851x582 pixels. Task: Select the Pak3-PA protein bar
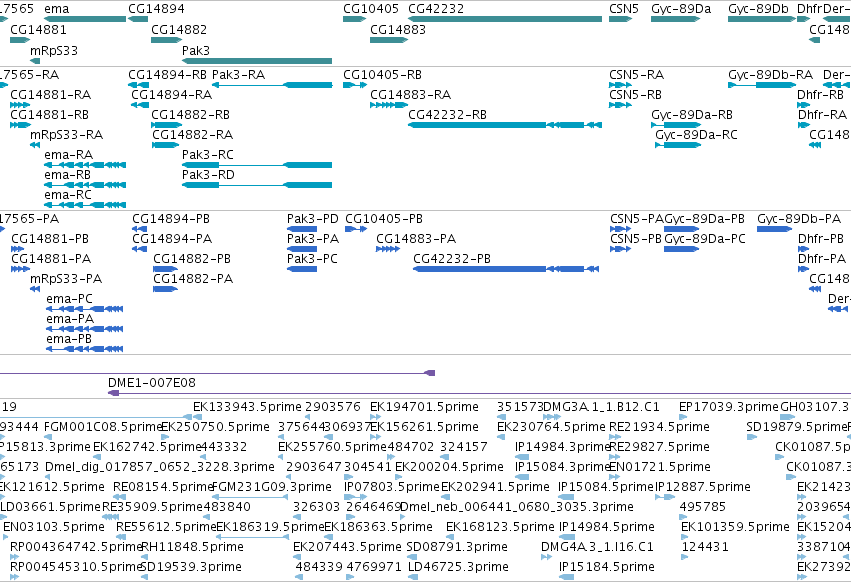click(x=302, y=249)
